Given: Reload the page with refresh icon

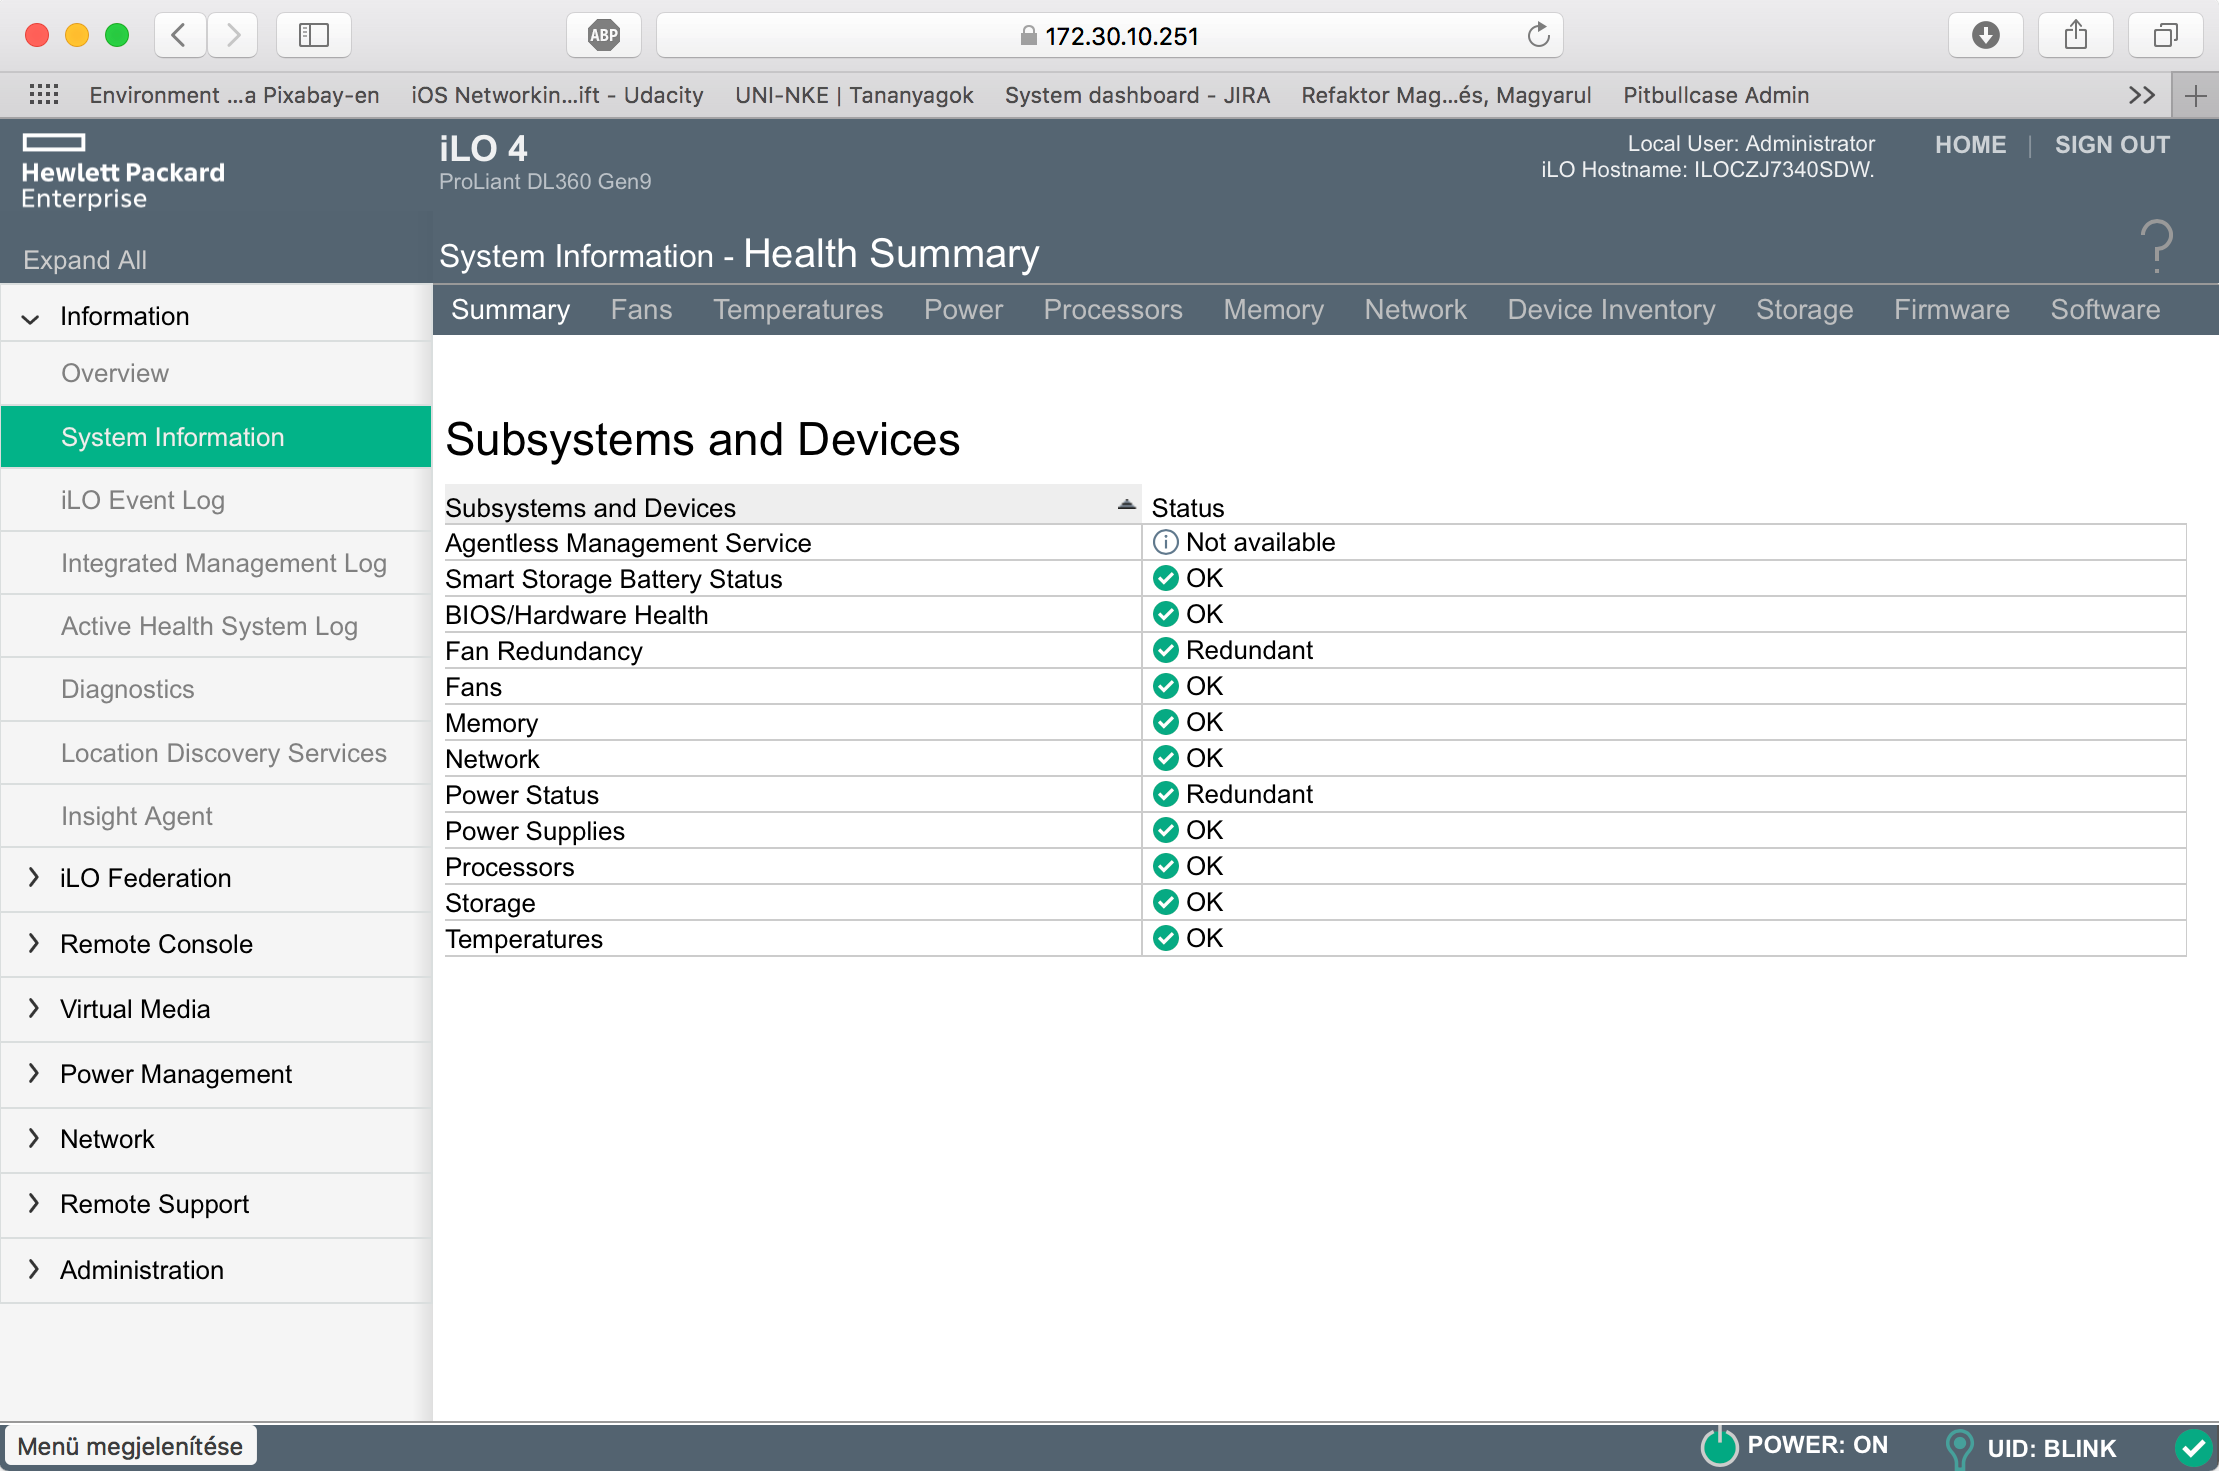Looking at the screenshot, I should (x=1538, y=36).
